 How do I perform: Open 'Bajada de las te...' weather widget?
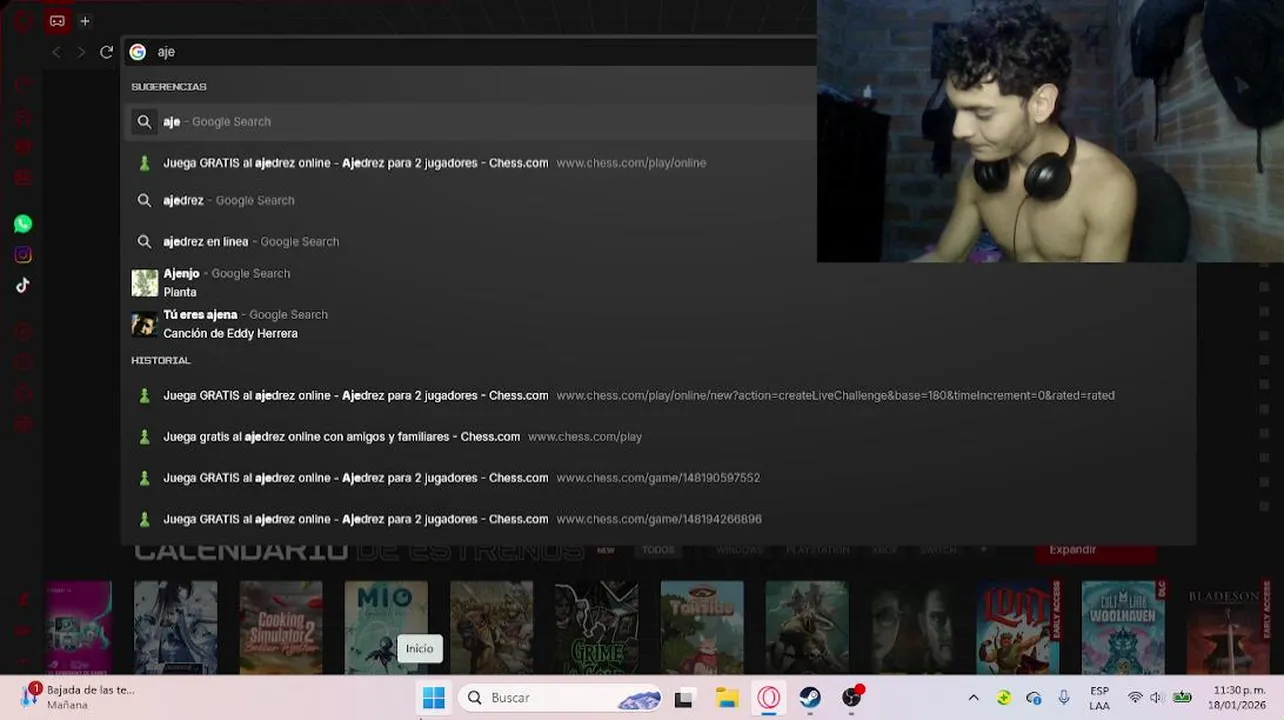click(x=78, y=698)
